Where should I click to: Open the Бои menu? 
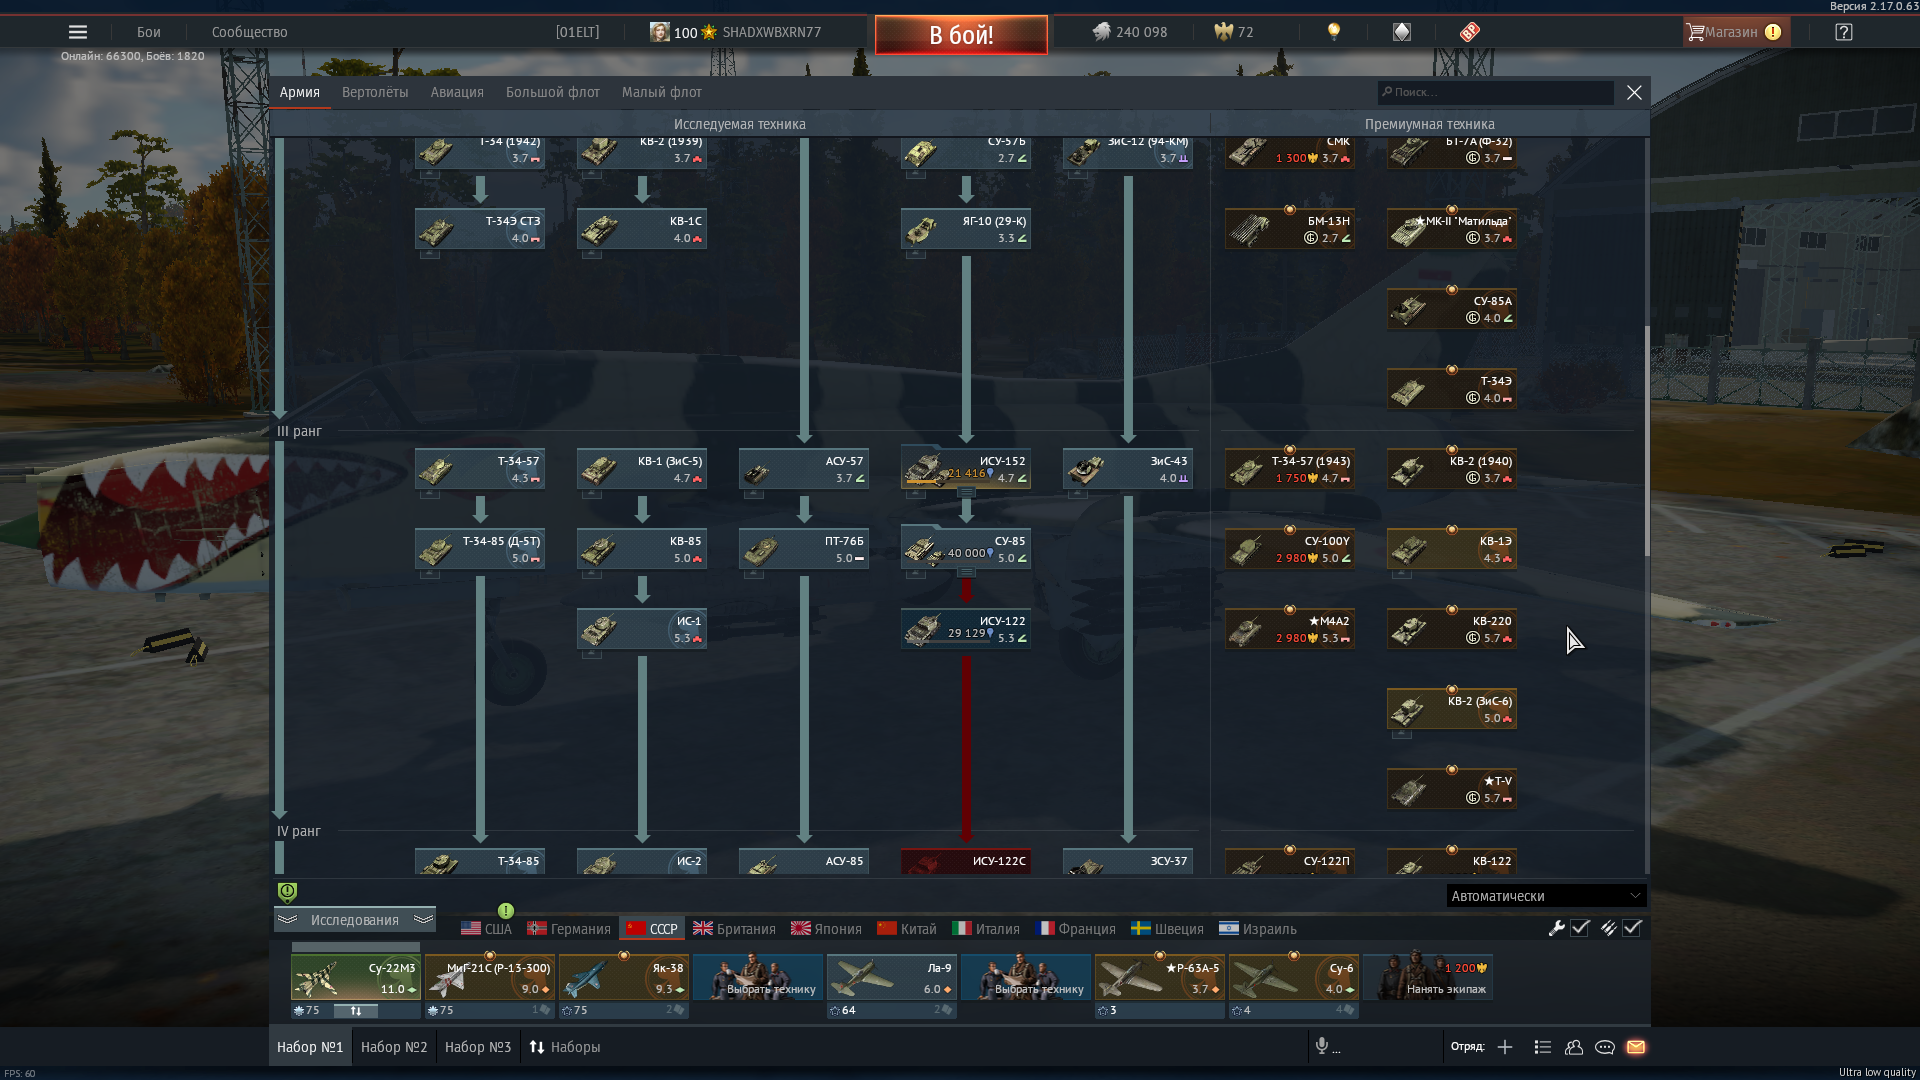(x=149, y=32)
